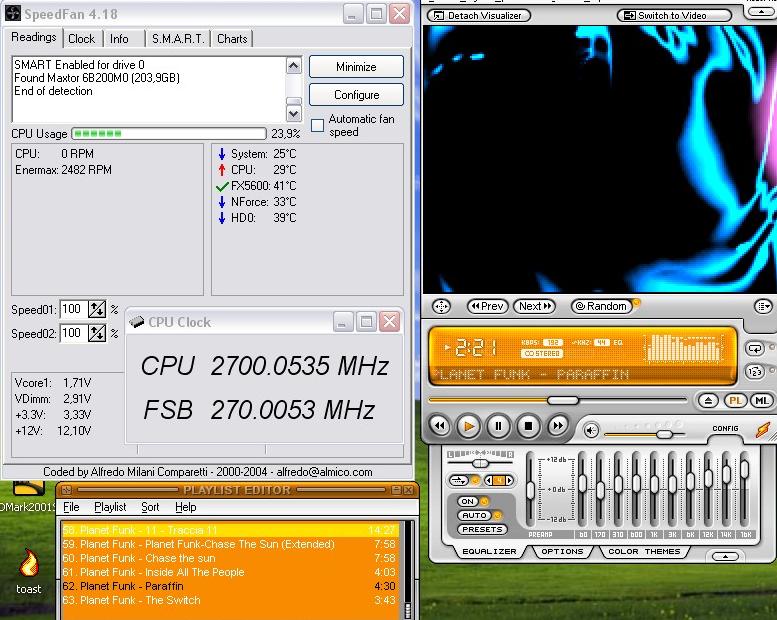The image size is (777, 620).
Task: Toggle the repeat loop icon
Action: tap(755, 348)
